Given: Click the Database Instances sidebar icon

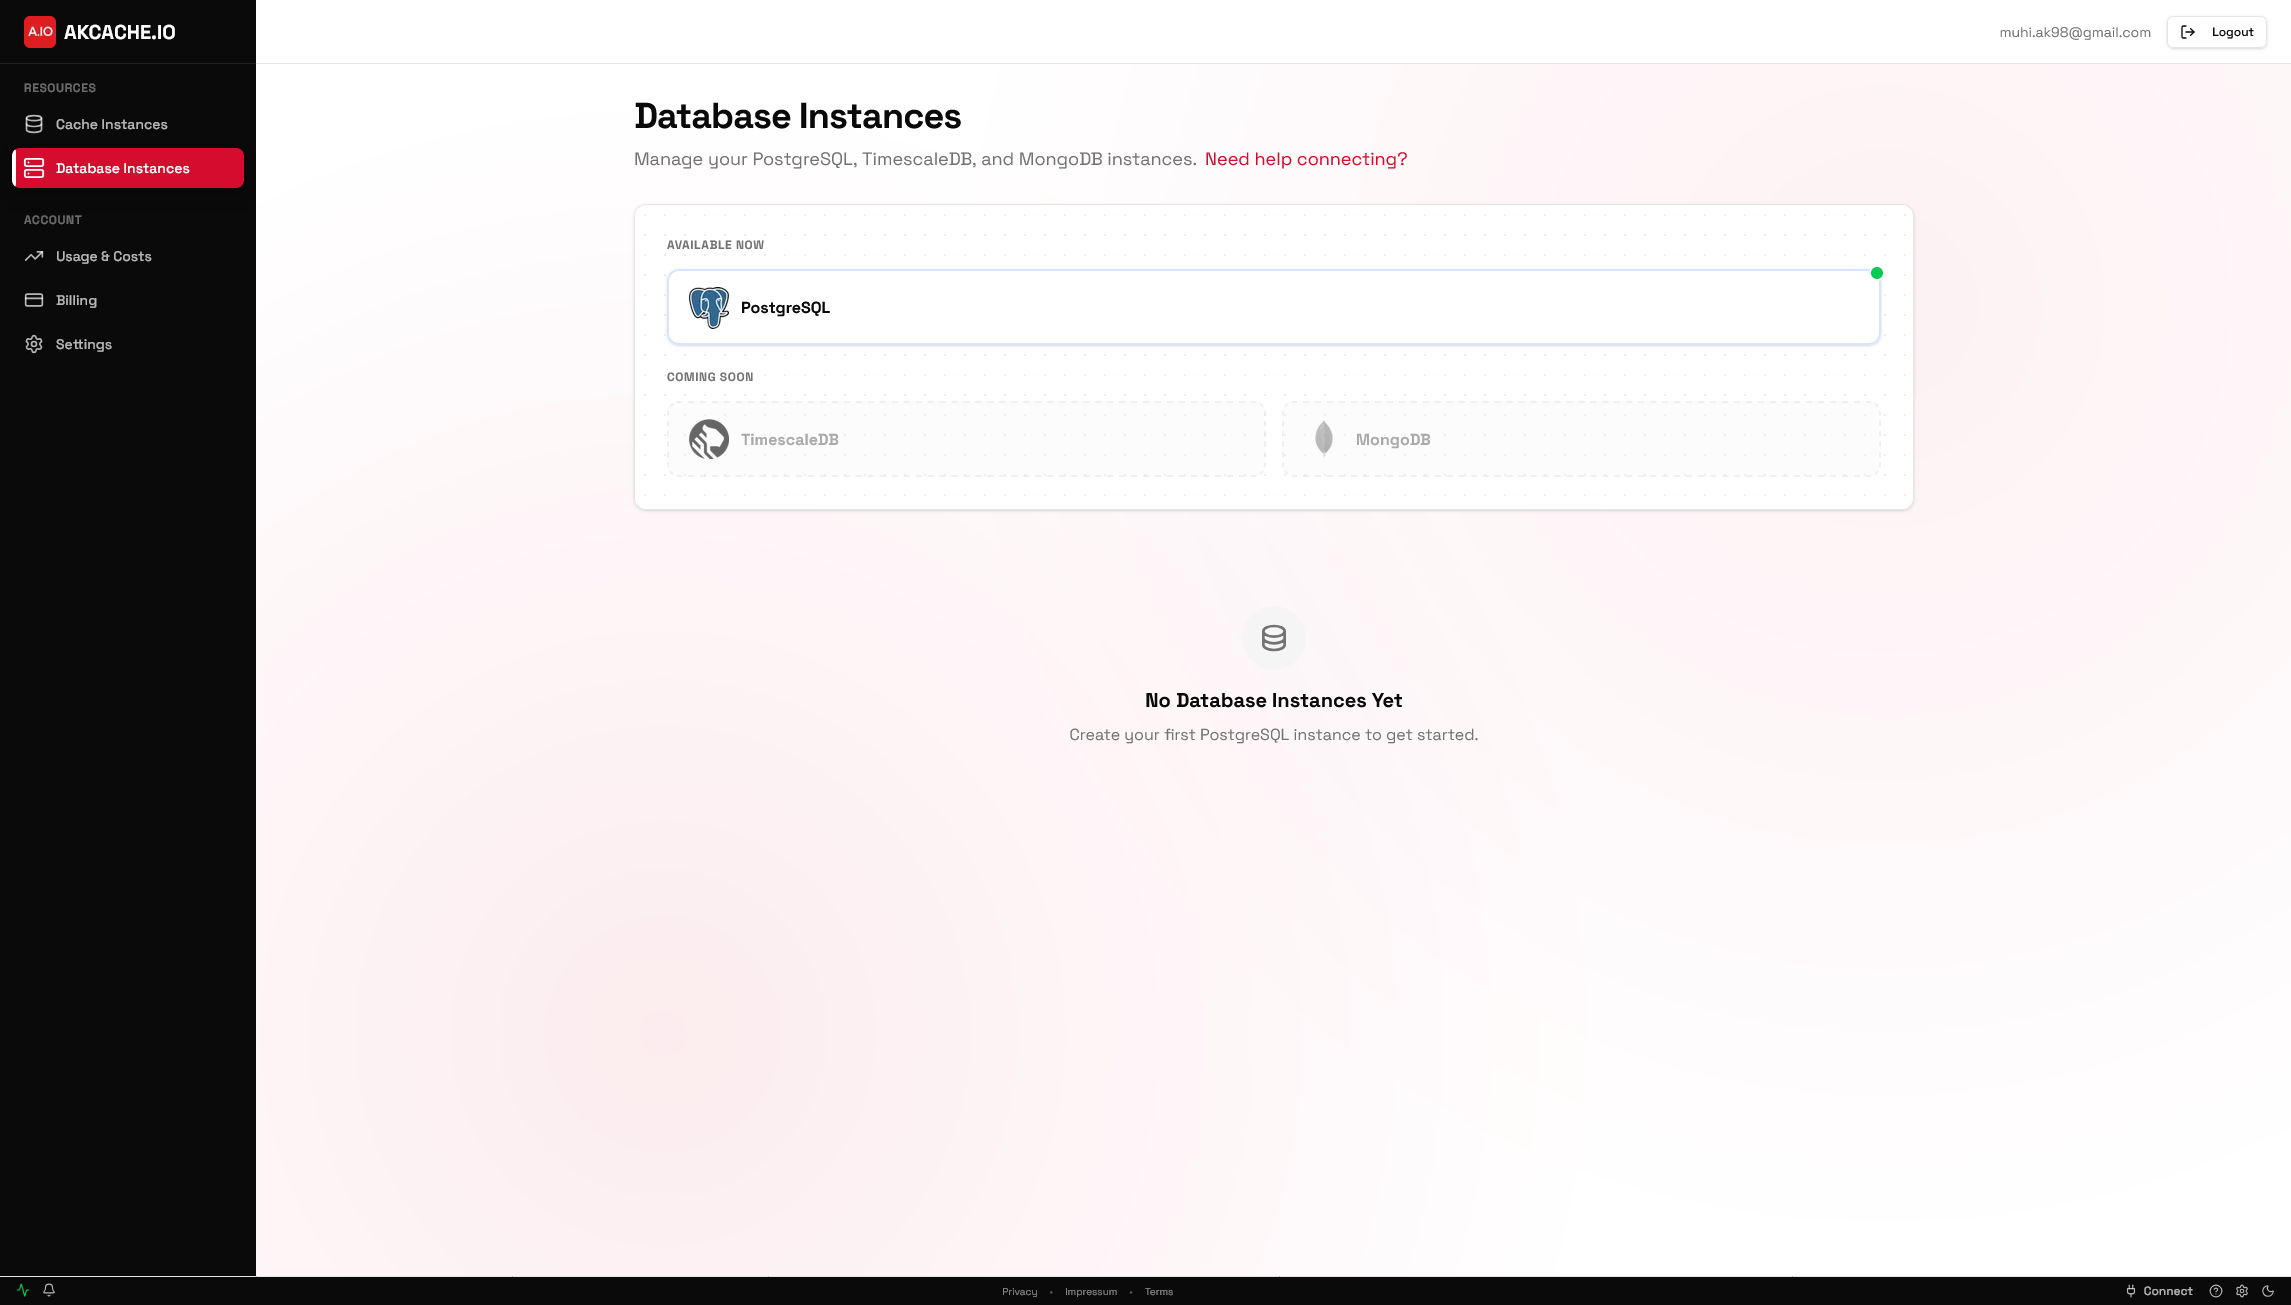Looking at the screenshot, I should [35, 168].
